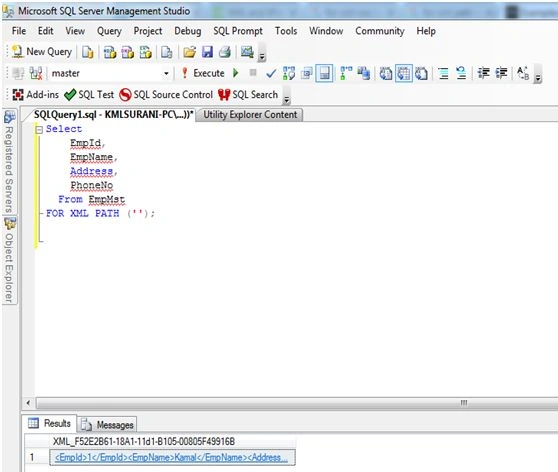
Task: Collapse the Select statement outline box
Action: tap(39, 130)
